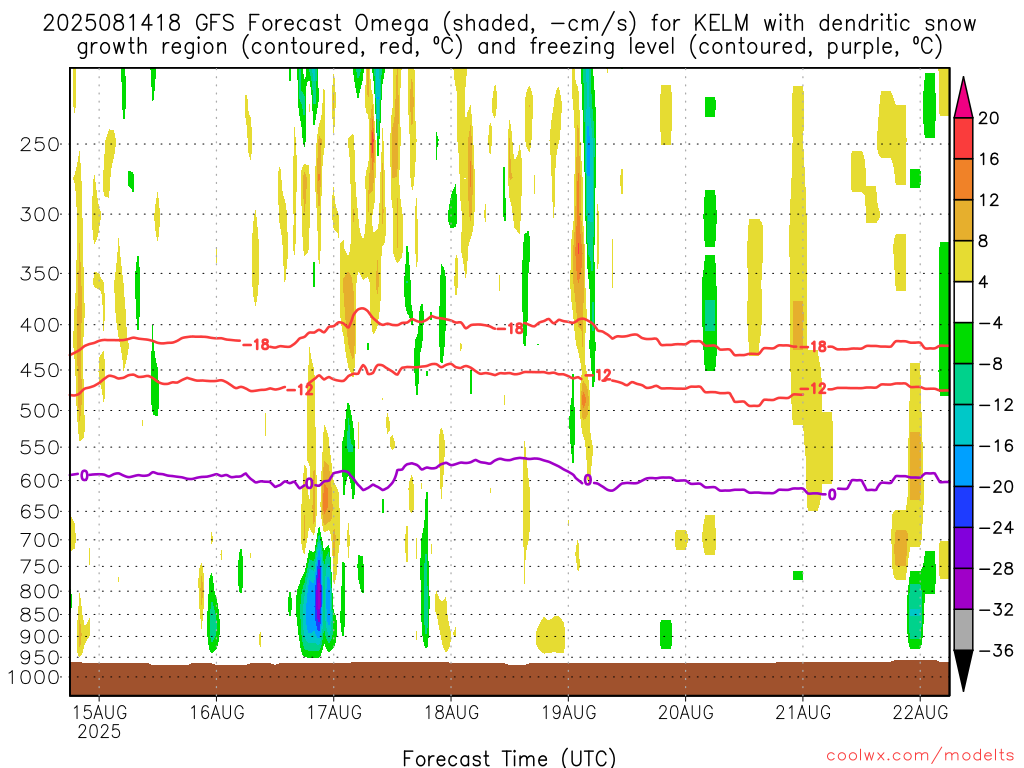The width and height of the screenshot is (1024, 768).
Task: Click the 450 pressure level label
Action: [x=40, y=370]
